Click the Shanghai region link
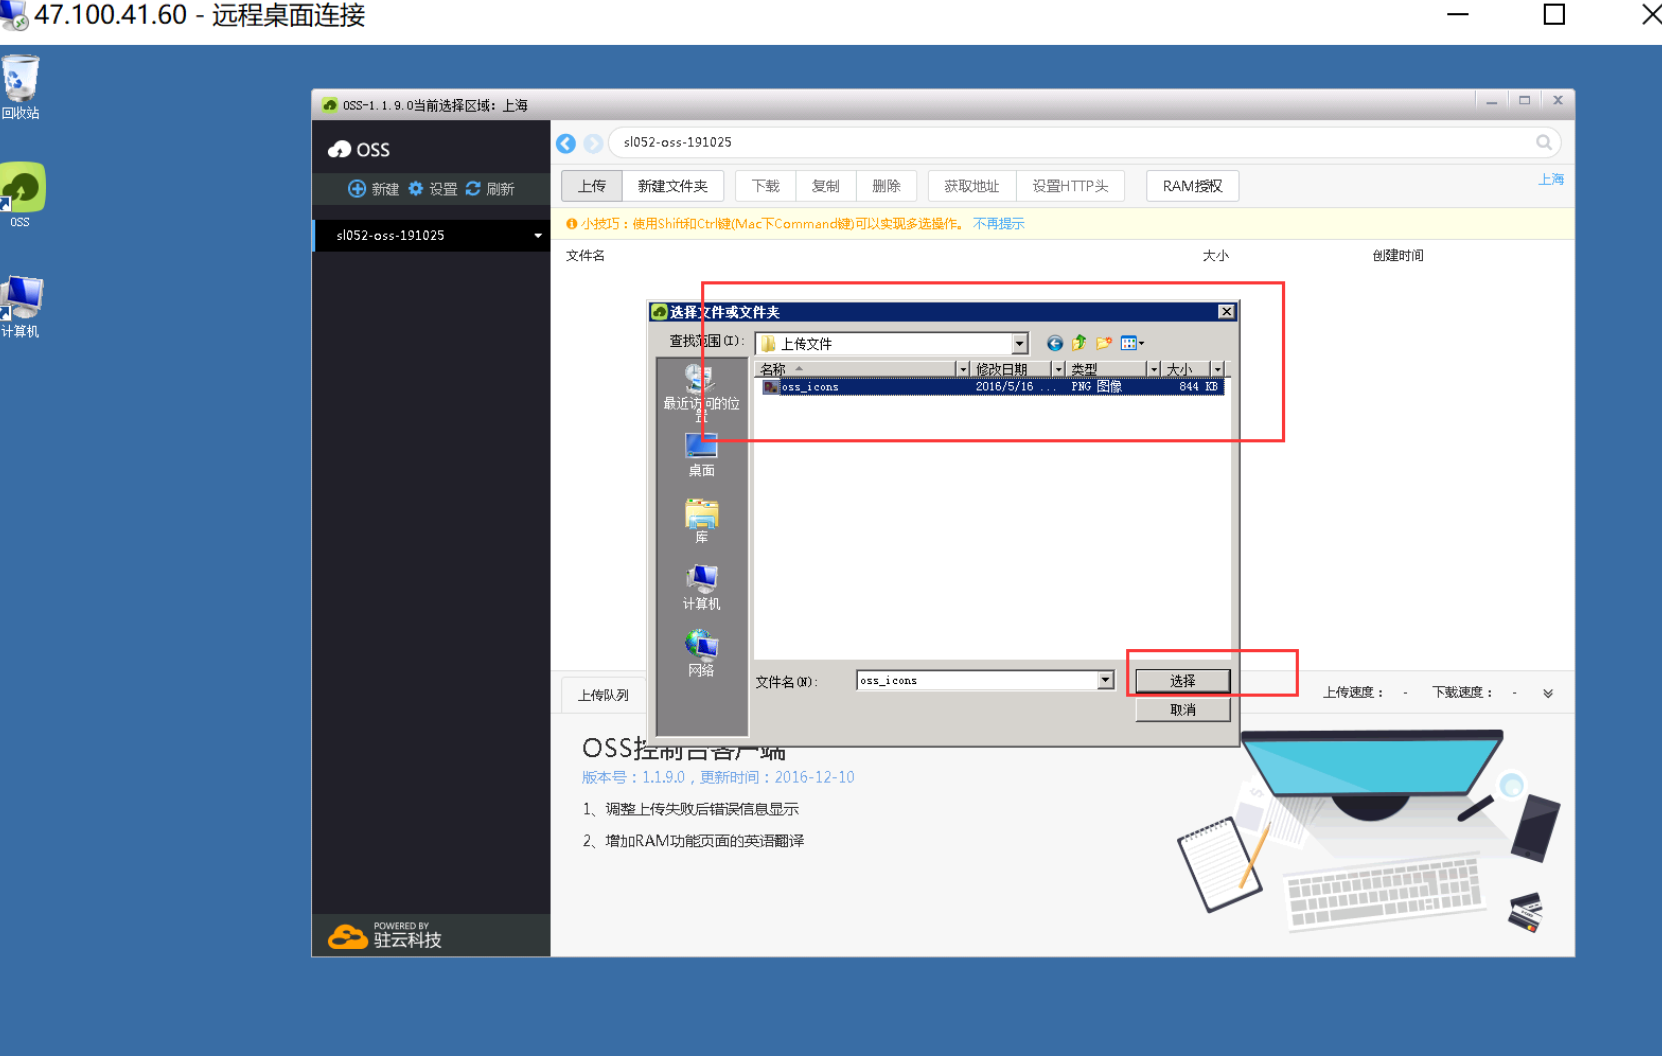Image resolution: width=1662 pixels, height=1056 pixels. 1551,180
